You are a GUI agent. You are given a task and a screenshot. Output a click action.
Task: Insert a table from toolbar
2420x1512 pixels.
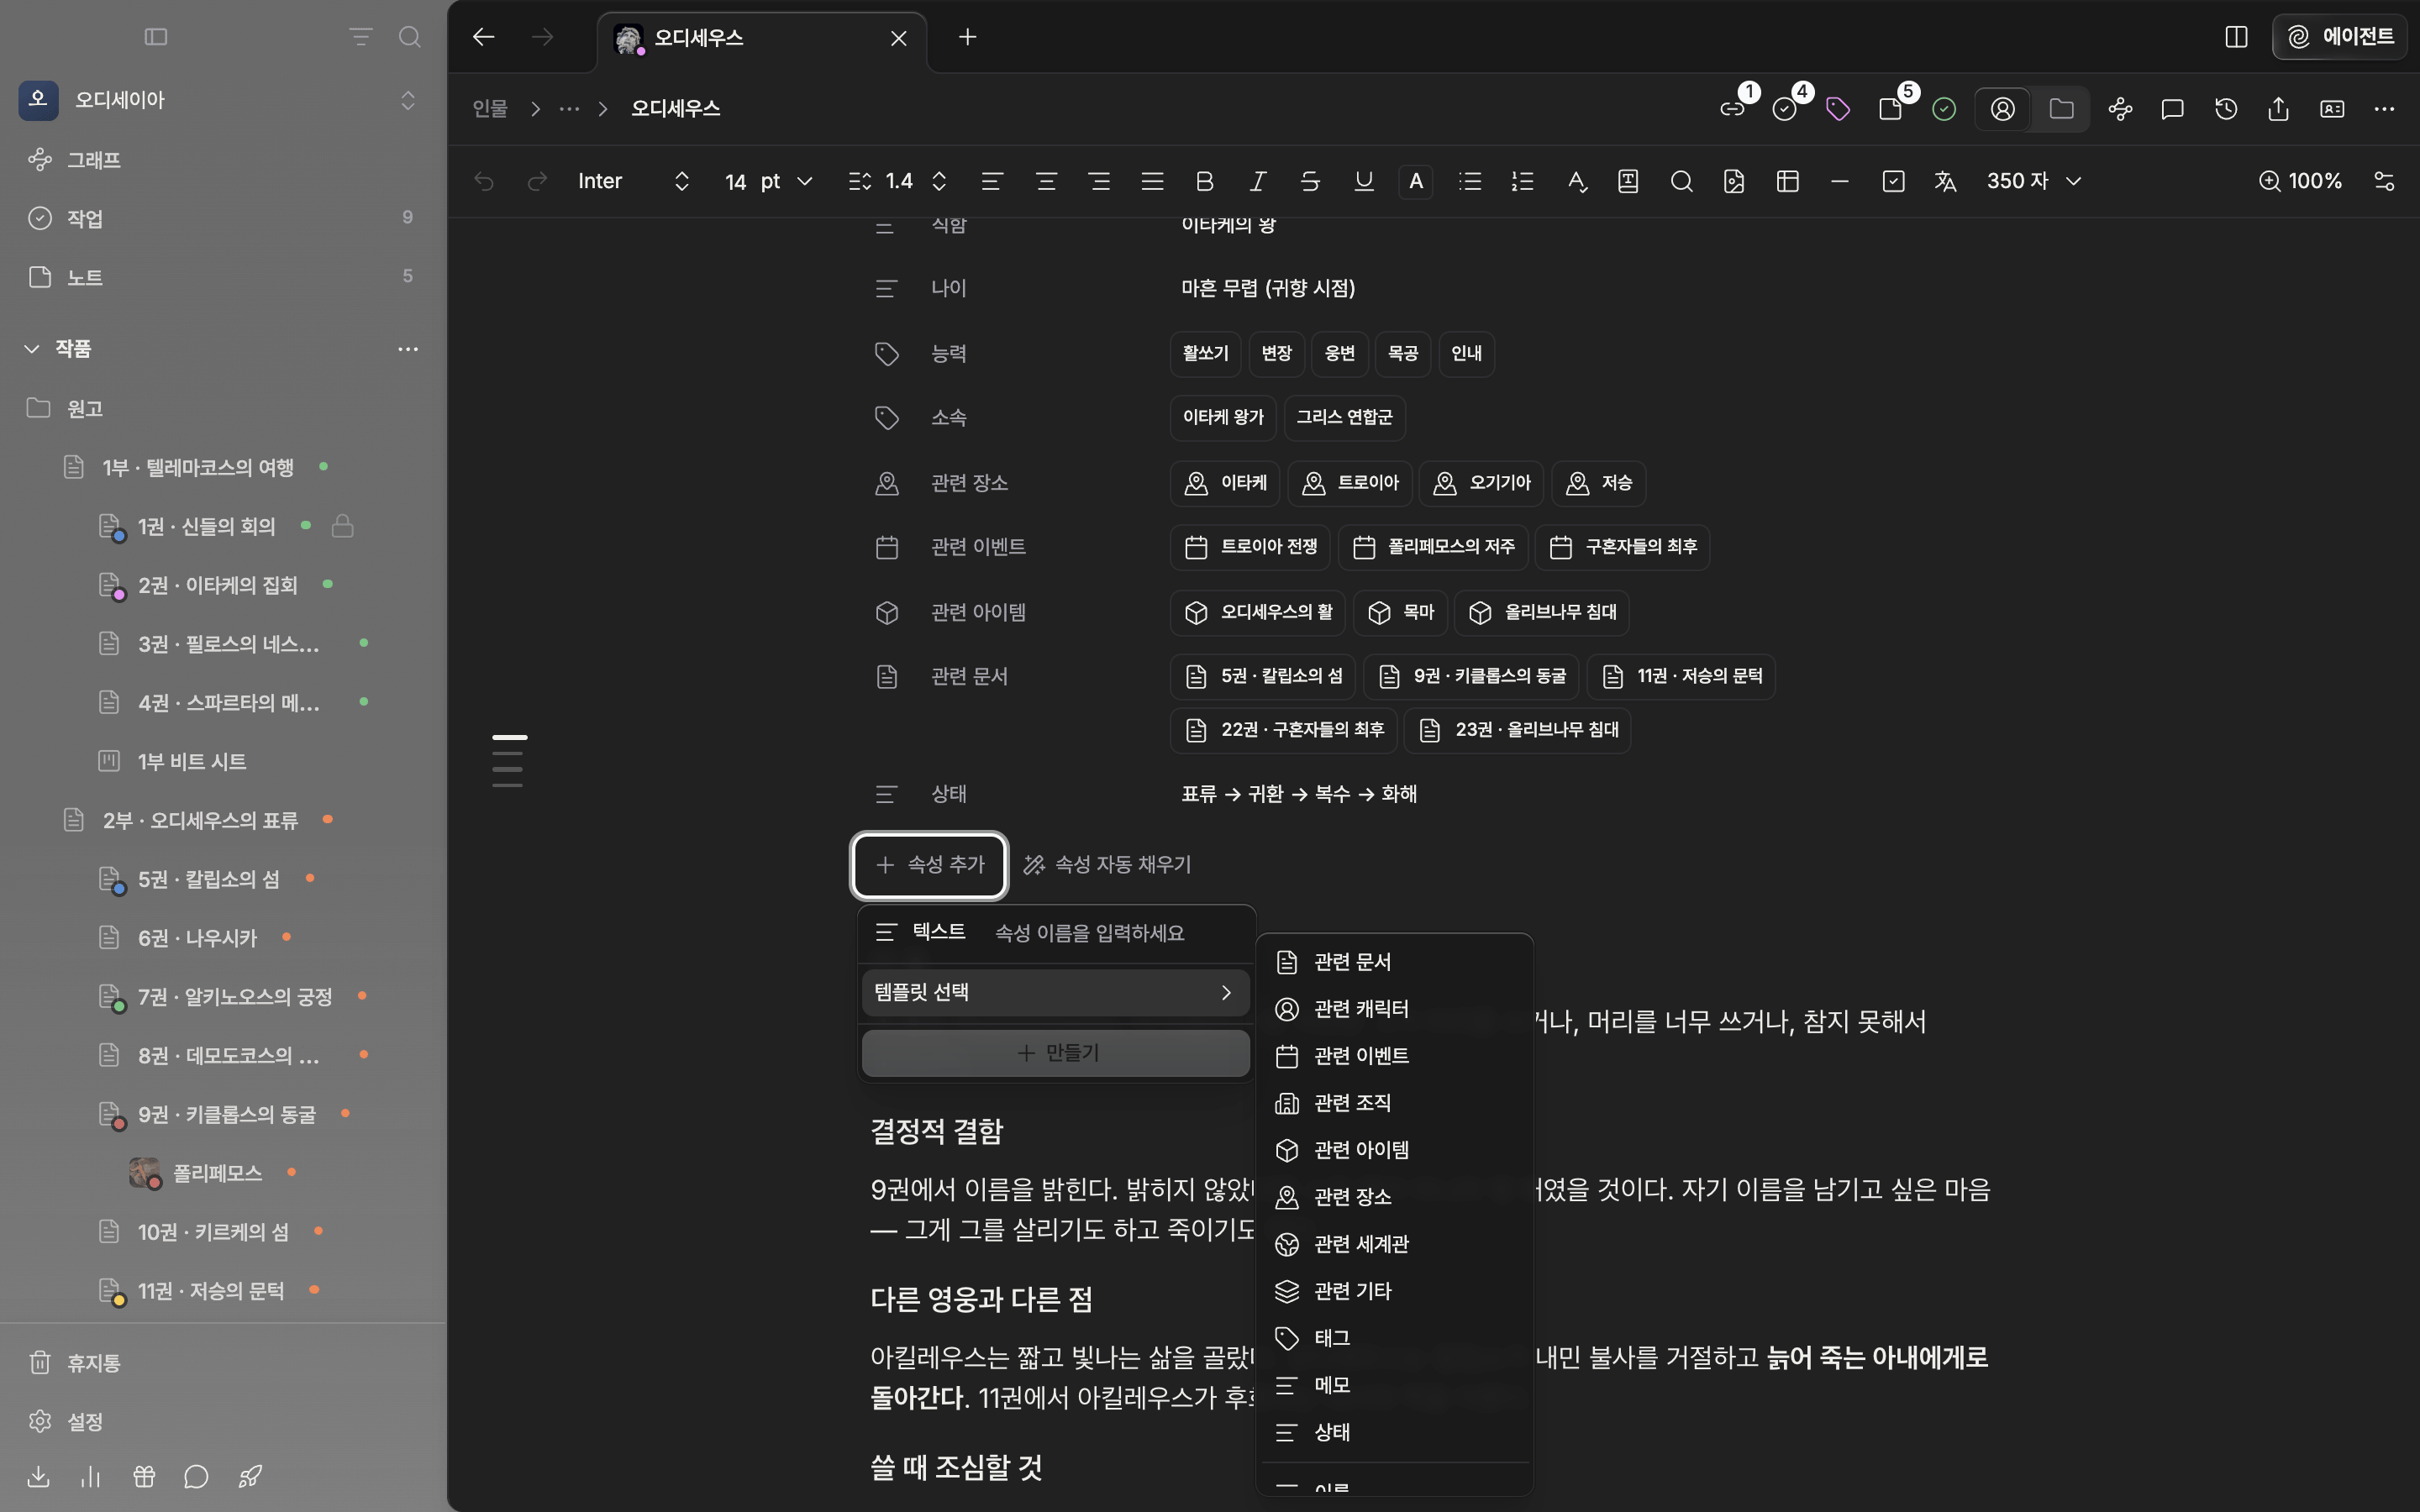pyautogui.click(x=1787, y=181)
